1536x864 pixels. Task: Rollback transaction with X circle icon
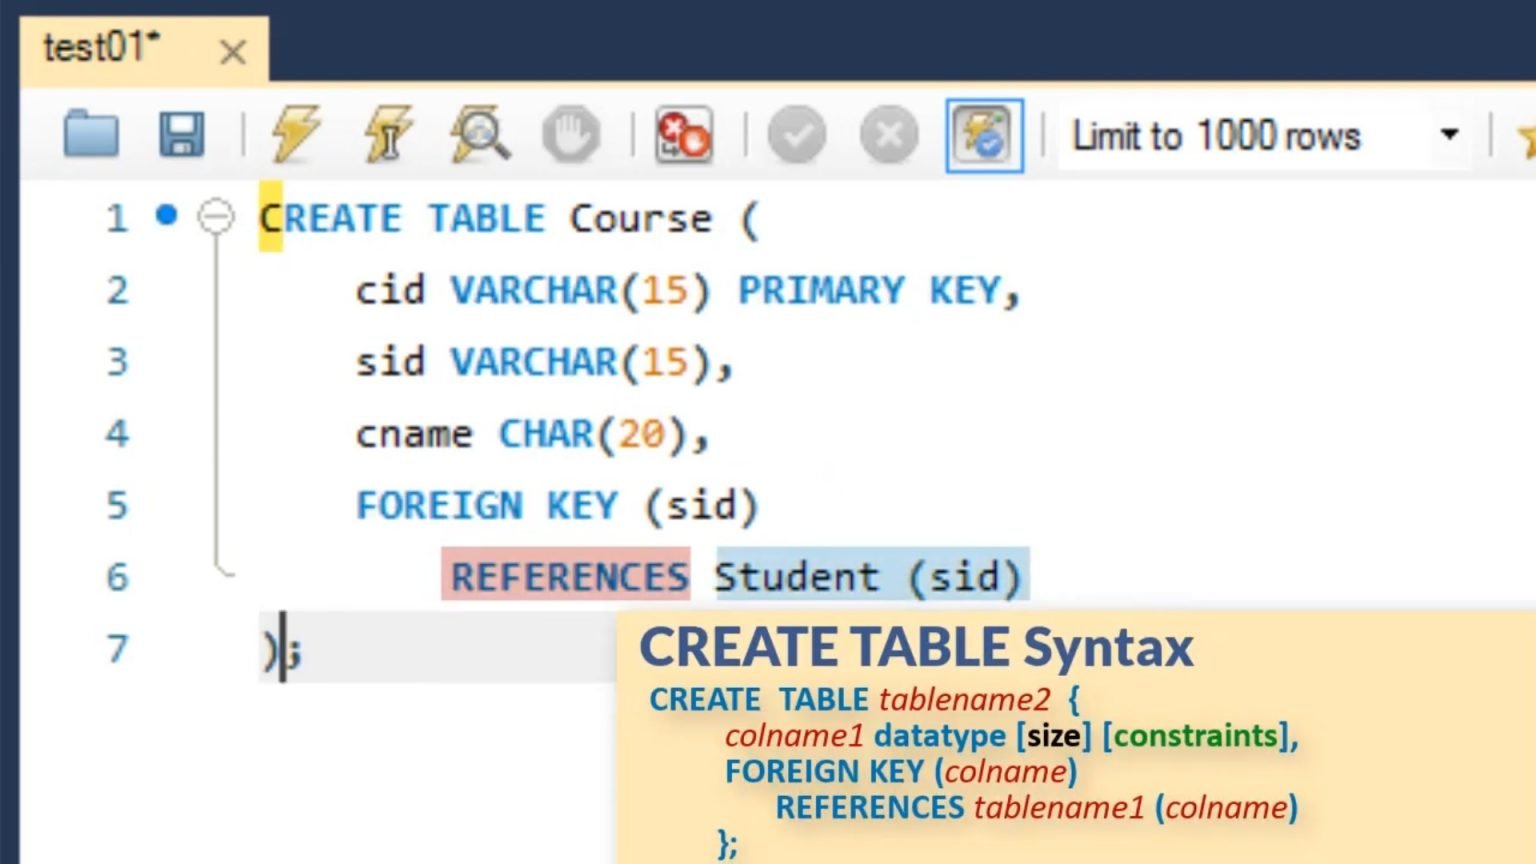pyautogui.click(x=888, y=134)
